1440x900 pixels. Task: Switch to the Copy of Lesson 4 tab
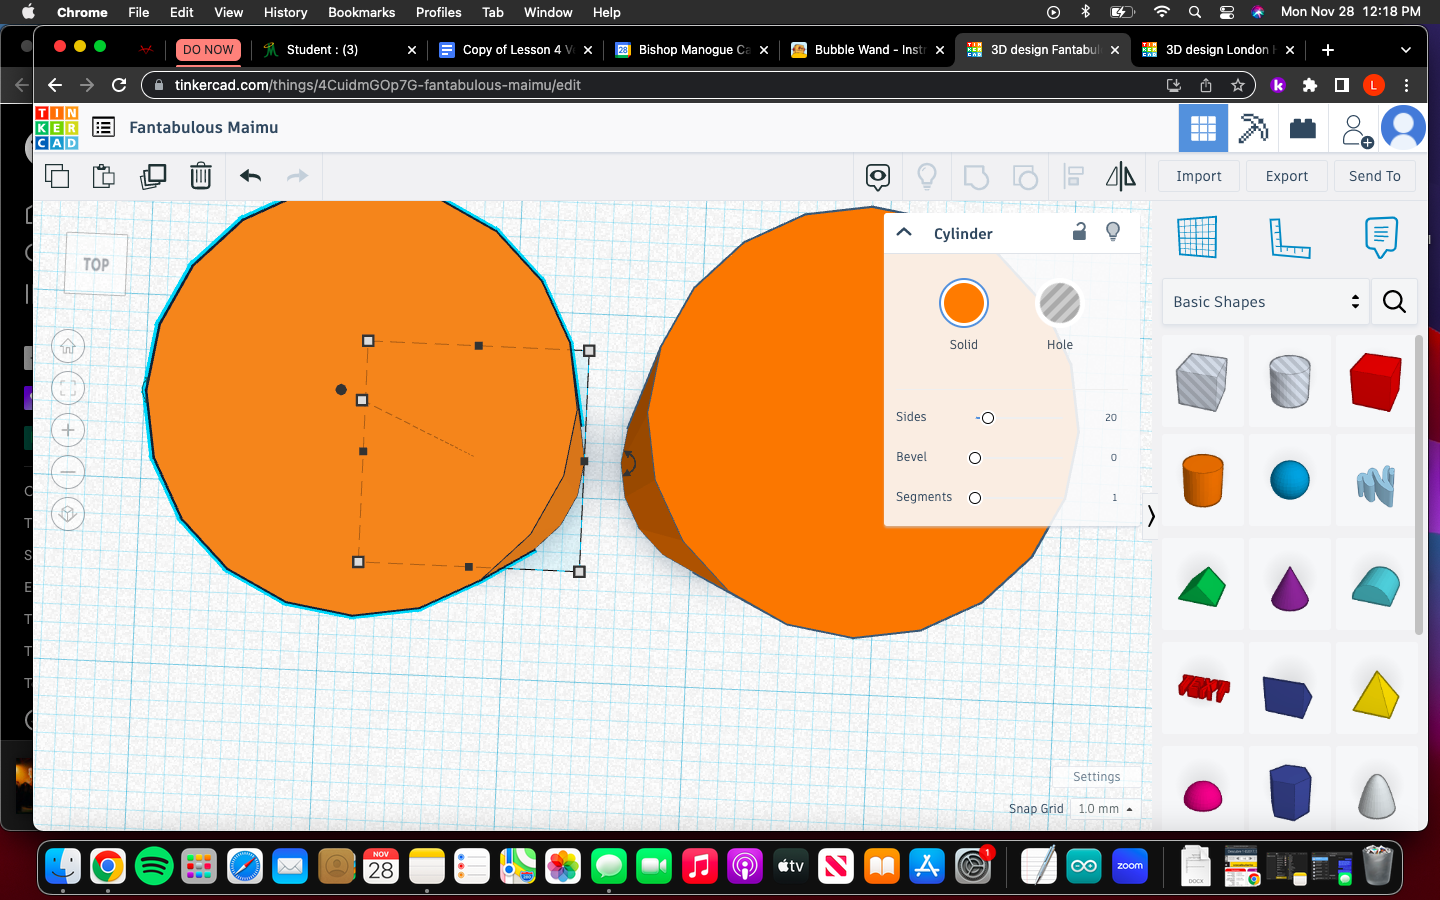pyautogui.click(x=516, y=50)
